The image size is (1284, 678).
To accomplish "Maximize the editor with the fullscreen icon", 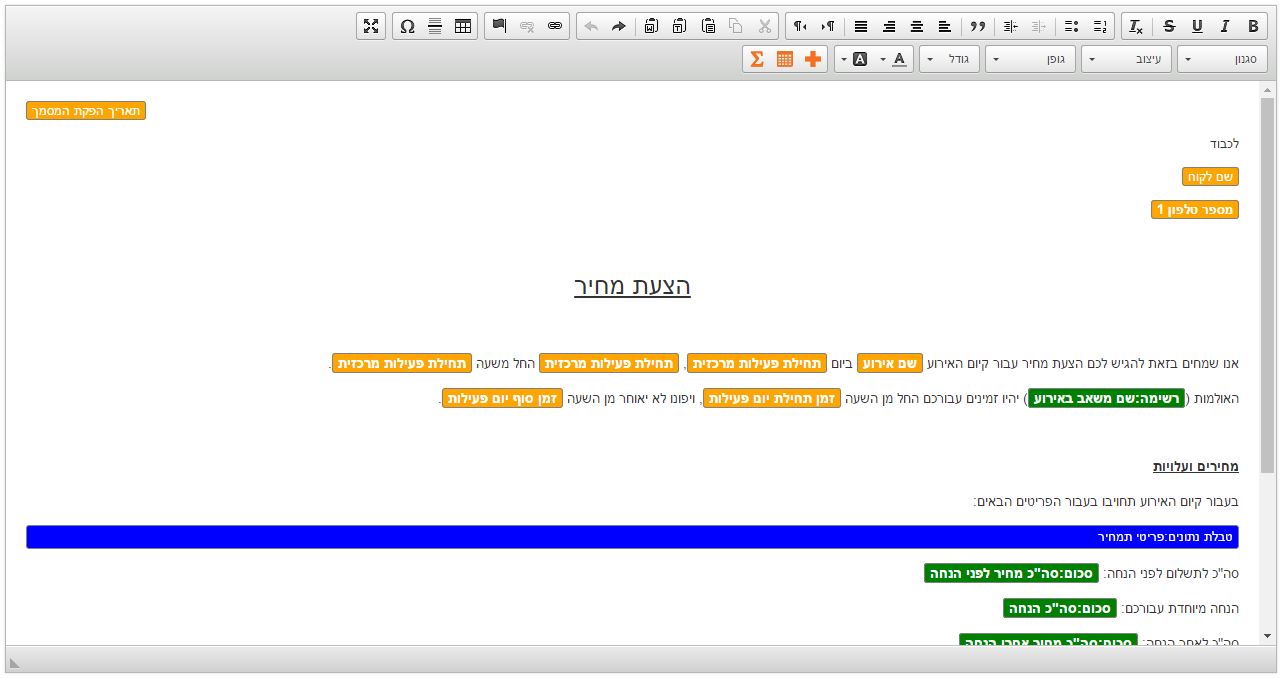I will [x=371, y=26].
